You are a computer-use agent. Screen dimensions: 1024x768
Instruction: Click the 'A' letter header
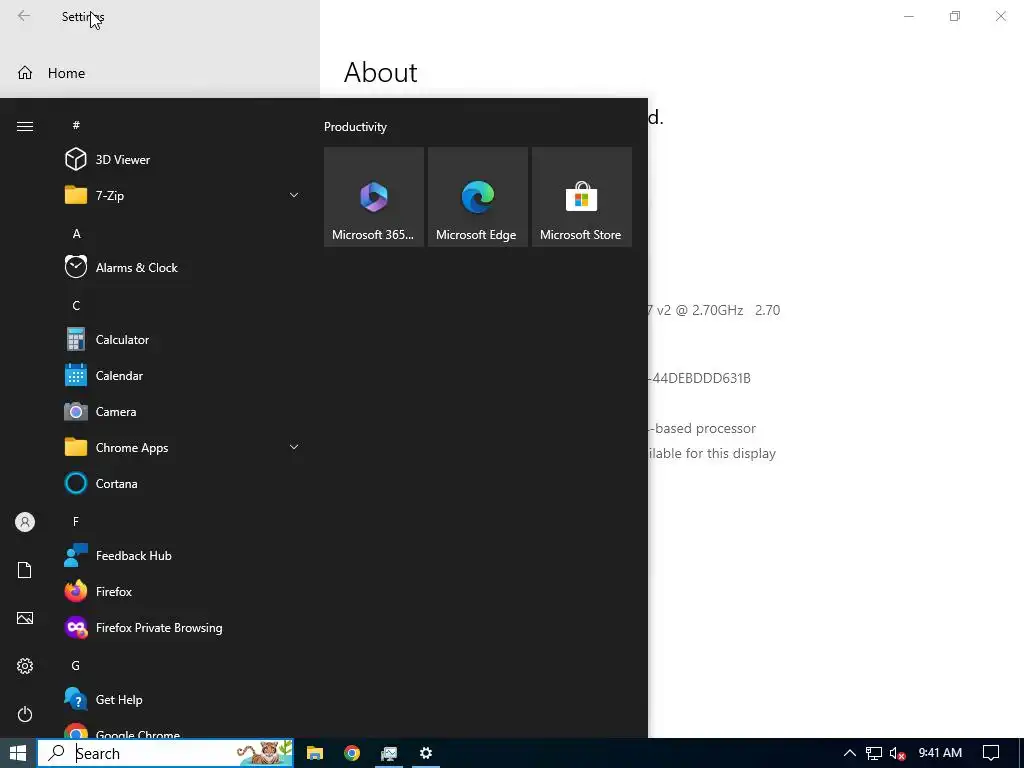pyautogui.click(x=76, y=234)
